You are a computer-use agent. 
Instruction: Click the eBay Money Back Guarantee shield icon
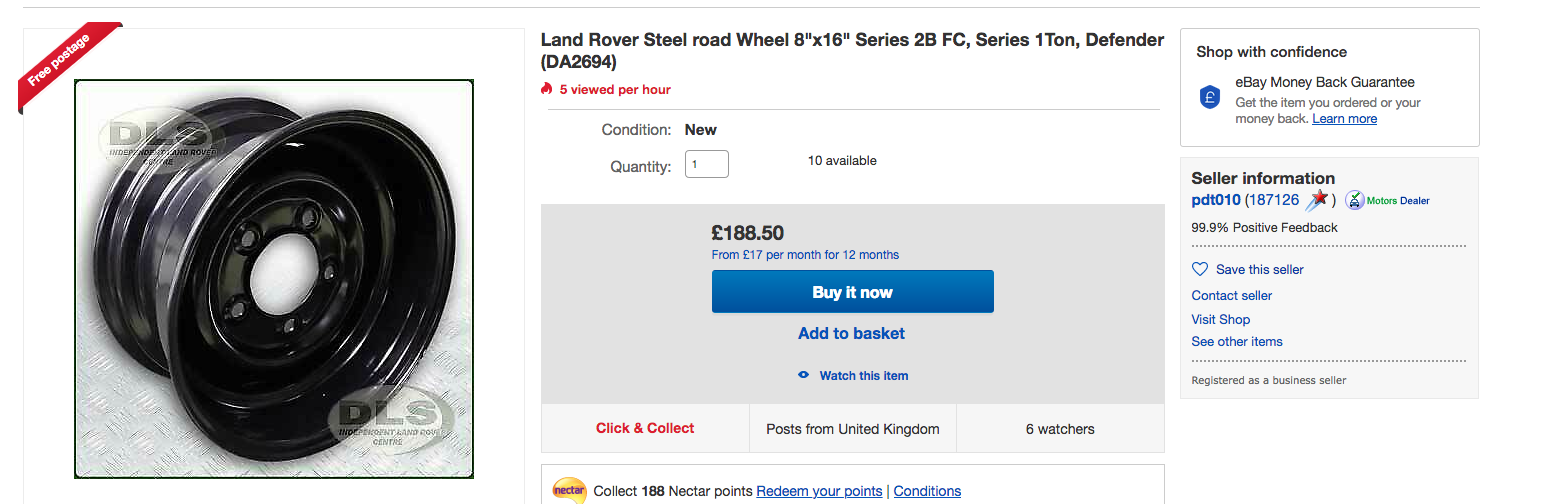(1210, 97)
